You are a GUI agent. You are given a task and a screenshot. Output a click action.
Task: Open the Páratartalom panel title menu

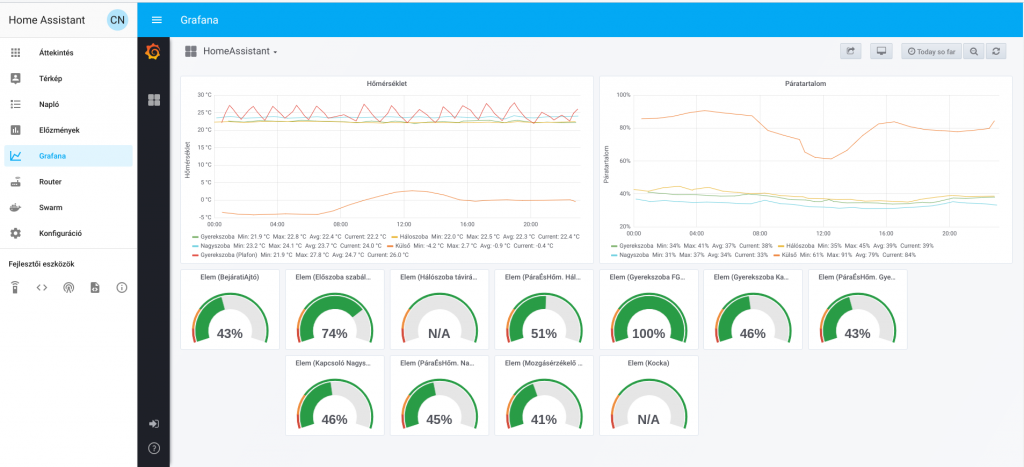tap(805, 84)
